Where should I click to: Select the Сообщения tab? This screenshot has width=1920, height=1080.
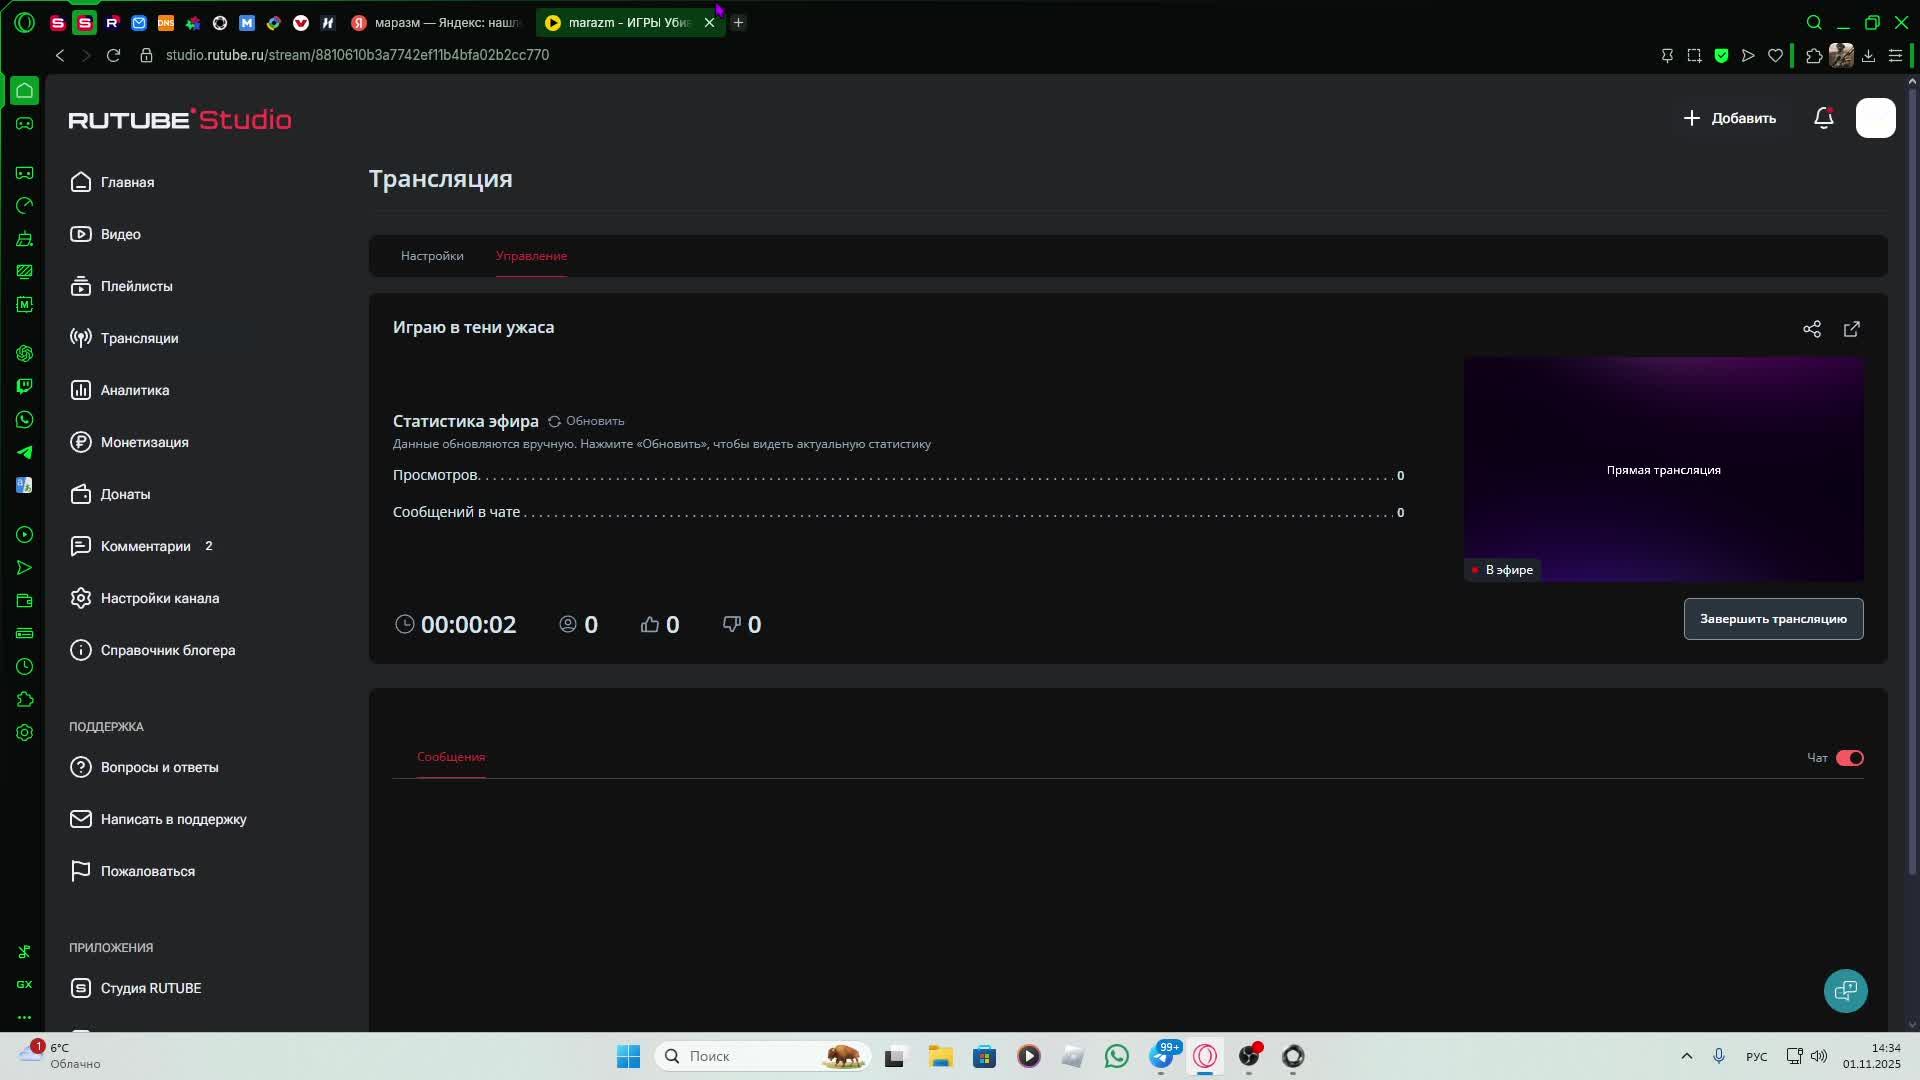[451, 757]
